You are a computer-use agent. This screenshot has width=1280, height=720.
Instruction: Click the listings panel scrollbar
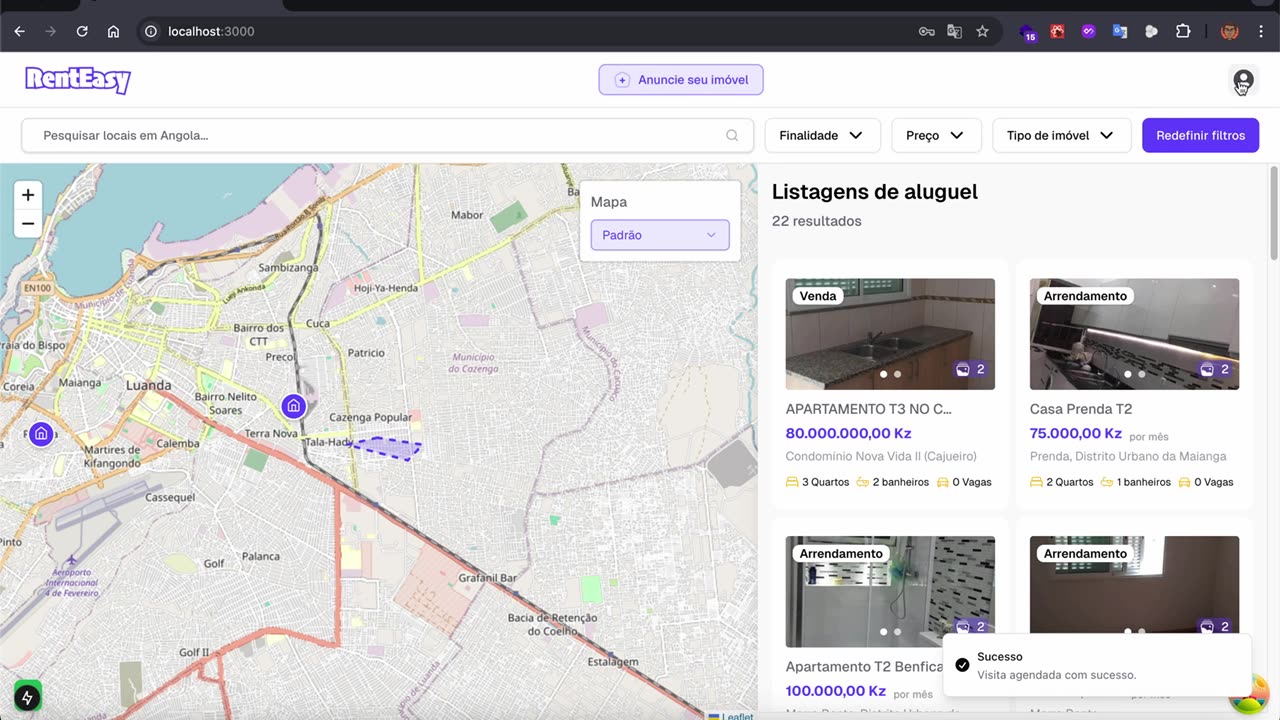click(1273, 212)
